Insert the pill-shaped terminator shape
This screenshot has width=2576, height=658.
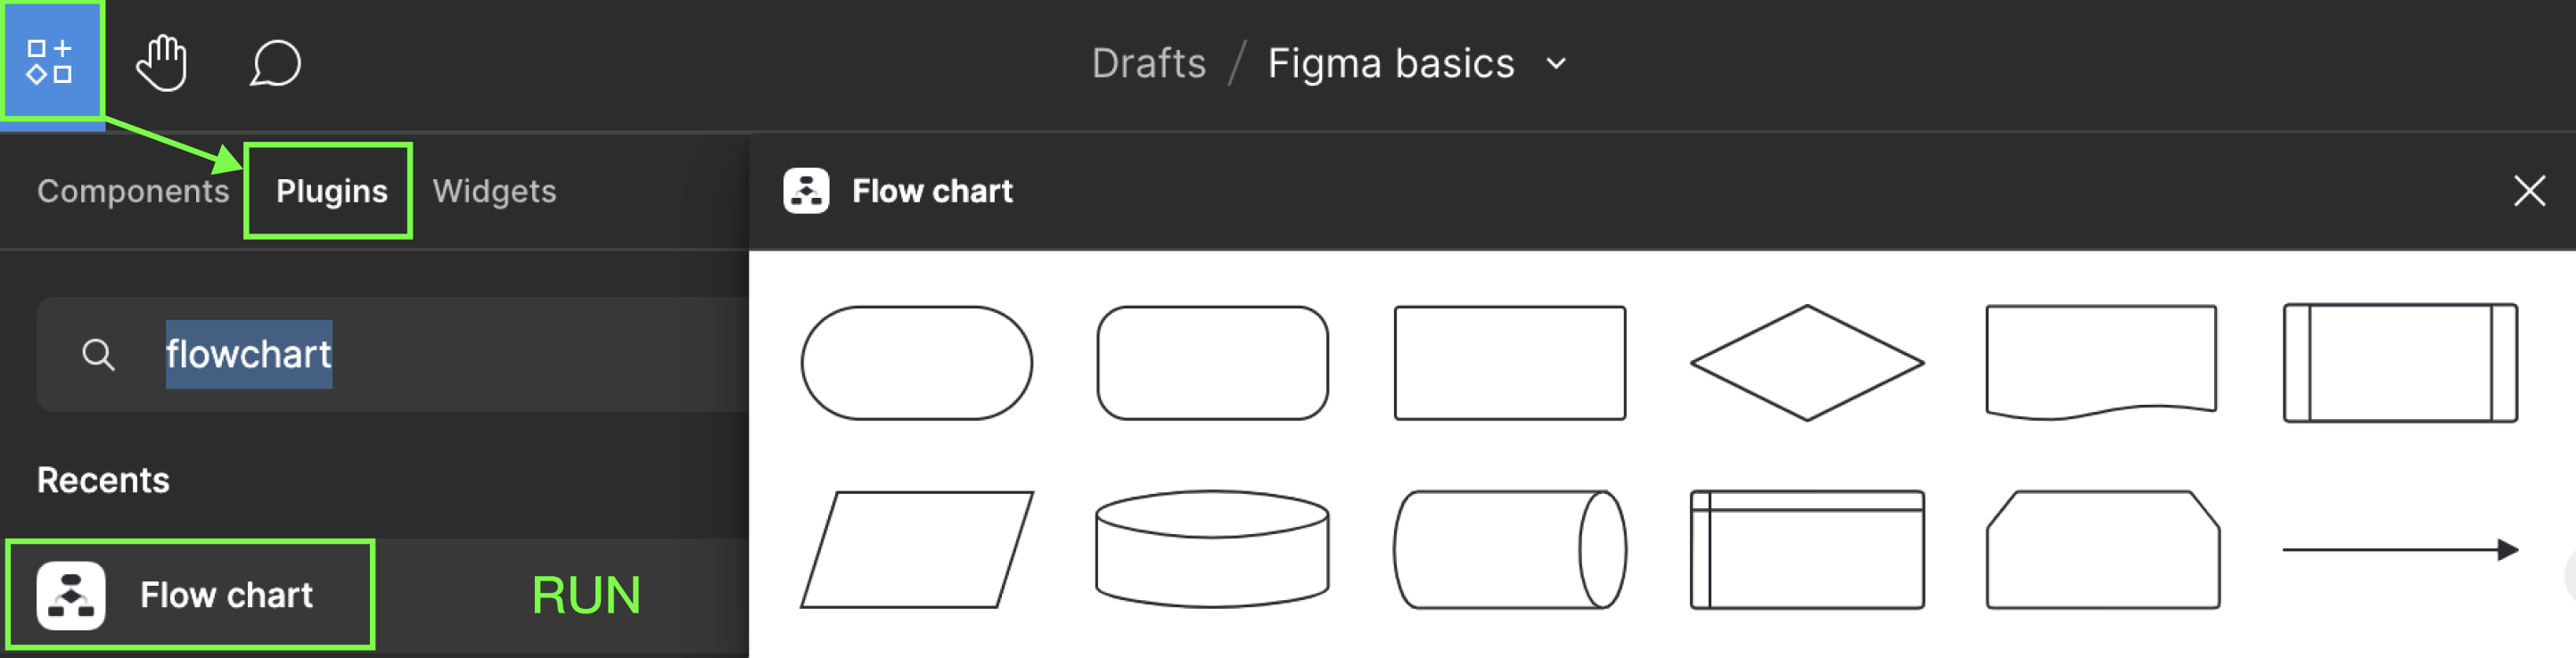click(x=916, y=363)
